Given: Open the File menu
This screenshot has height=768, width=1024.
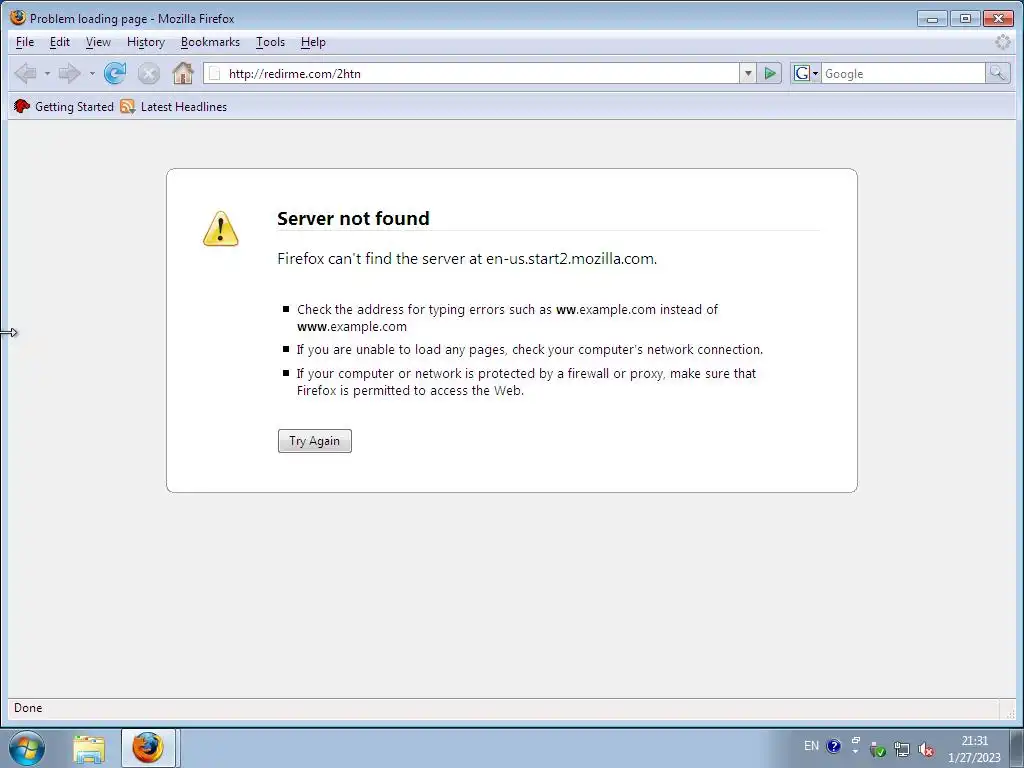Looking at the screenshot, I should pos(25,42).
